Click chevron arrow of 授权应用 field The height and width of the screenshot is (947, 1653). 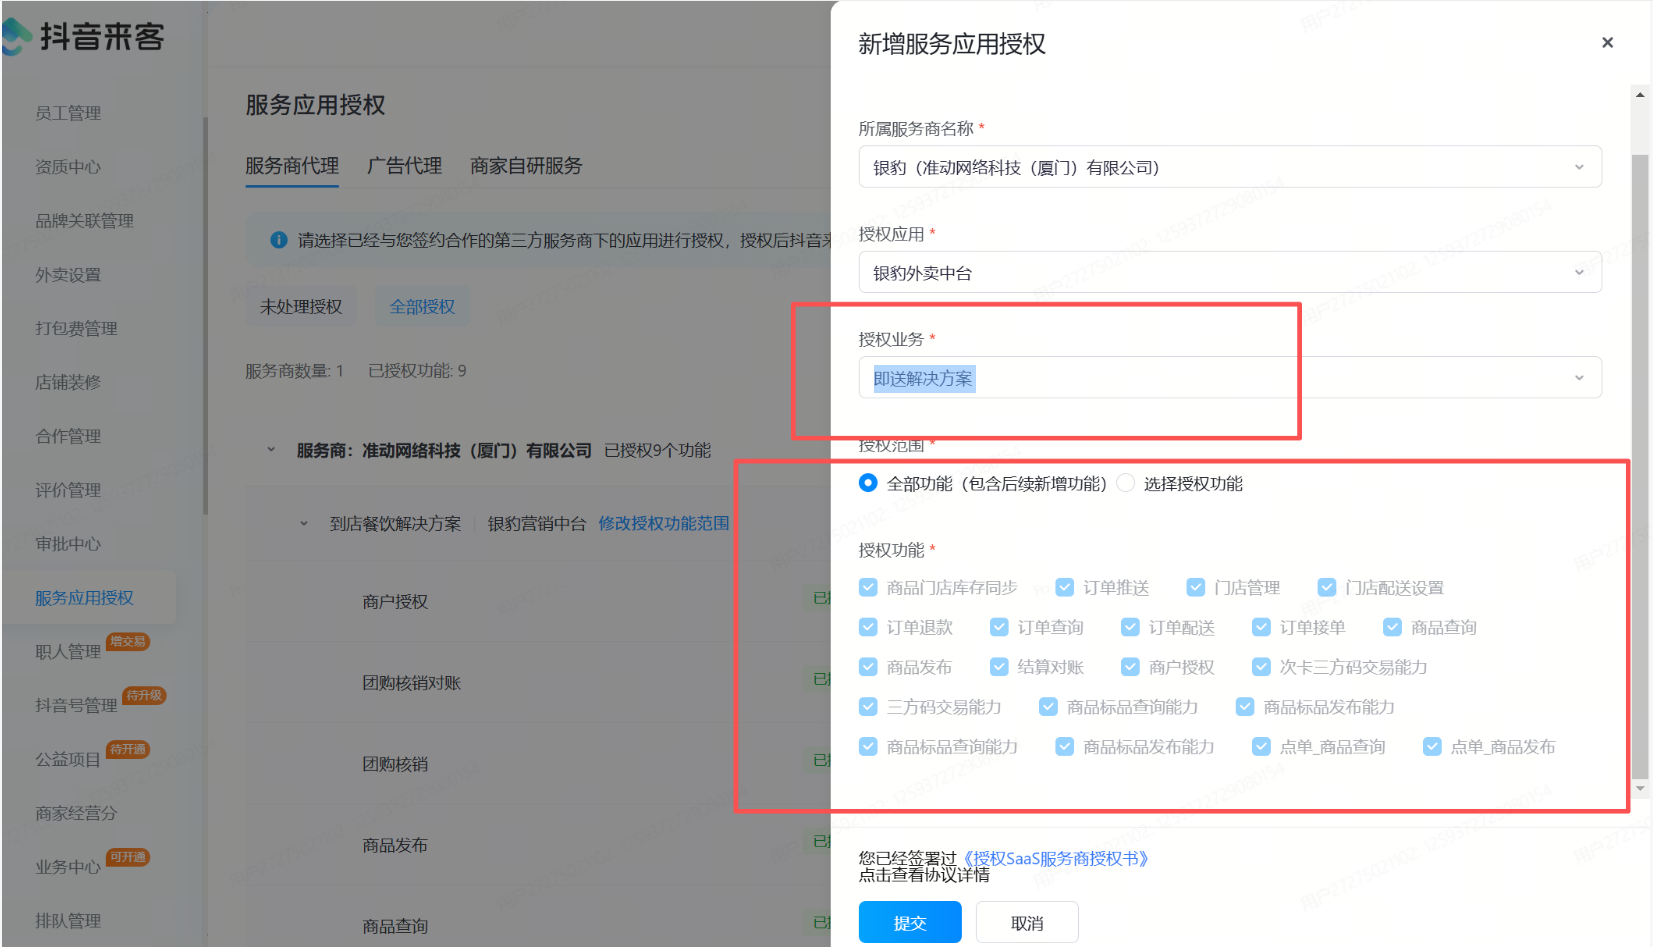coord(1579,272)
